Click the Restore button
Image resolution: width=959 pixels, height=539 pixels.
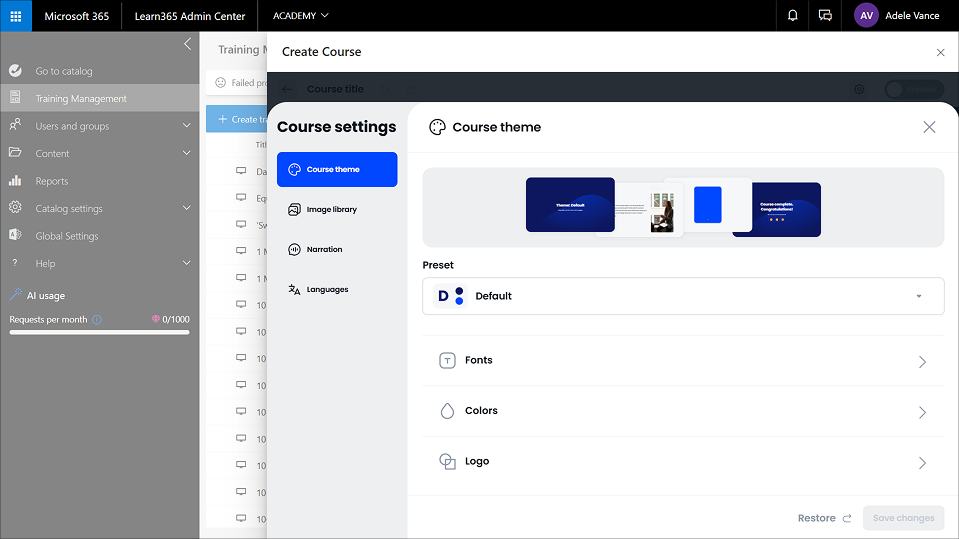point(824,518)
